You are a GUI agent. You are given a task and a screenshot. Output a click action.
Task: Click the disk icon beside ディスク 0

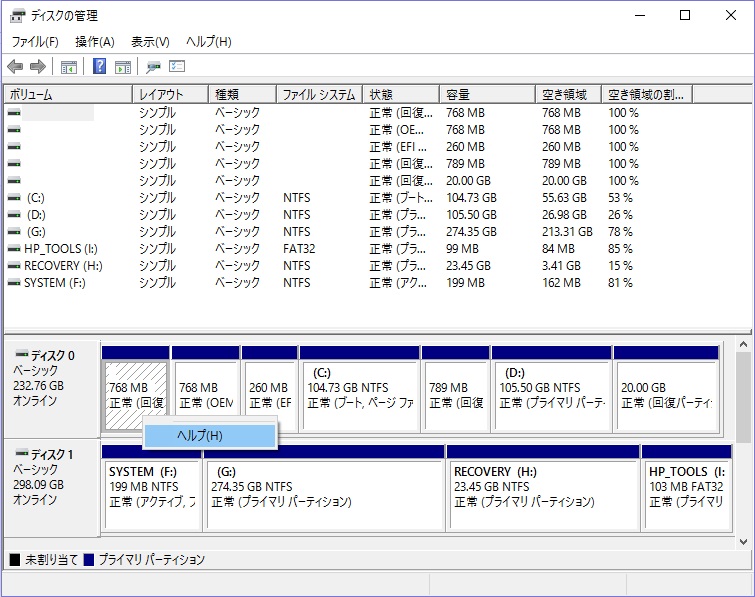coord(22,354)
